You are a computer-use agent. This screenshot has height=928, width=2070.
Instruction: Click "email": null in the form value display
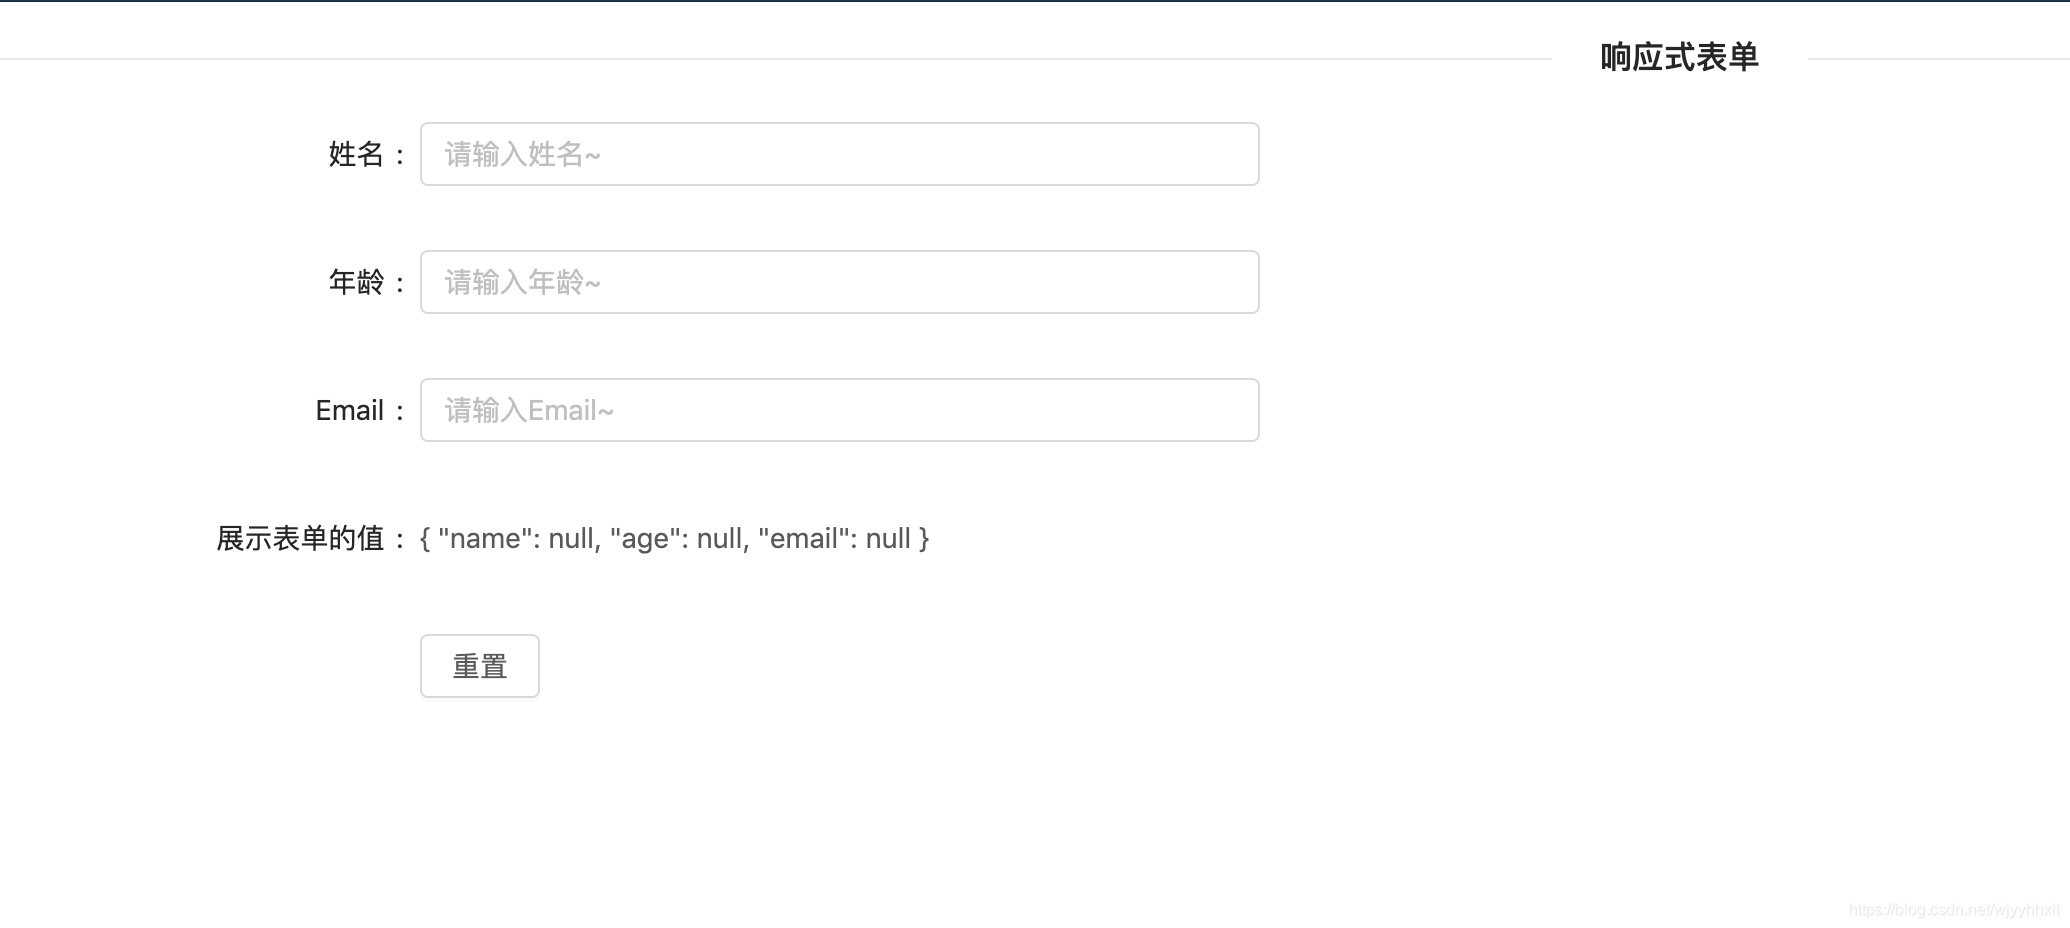(838, 538)
